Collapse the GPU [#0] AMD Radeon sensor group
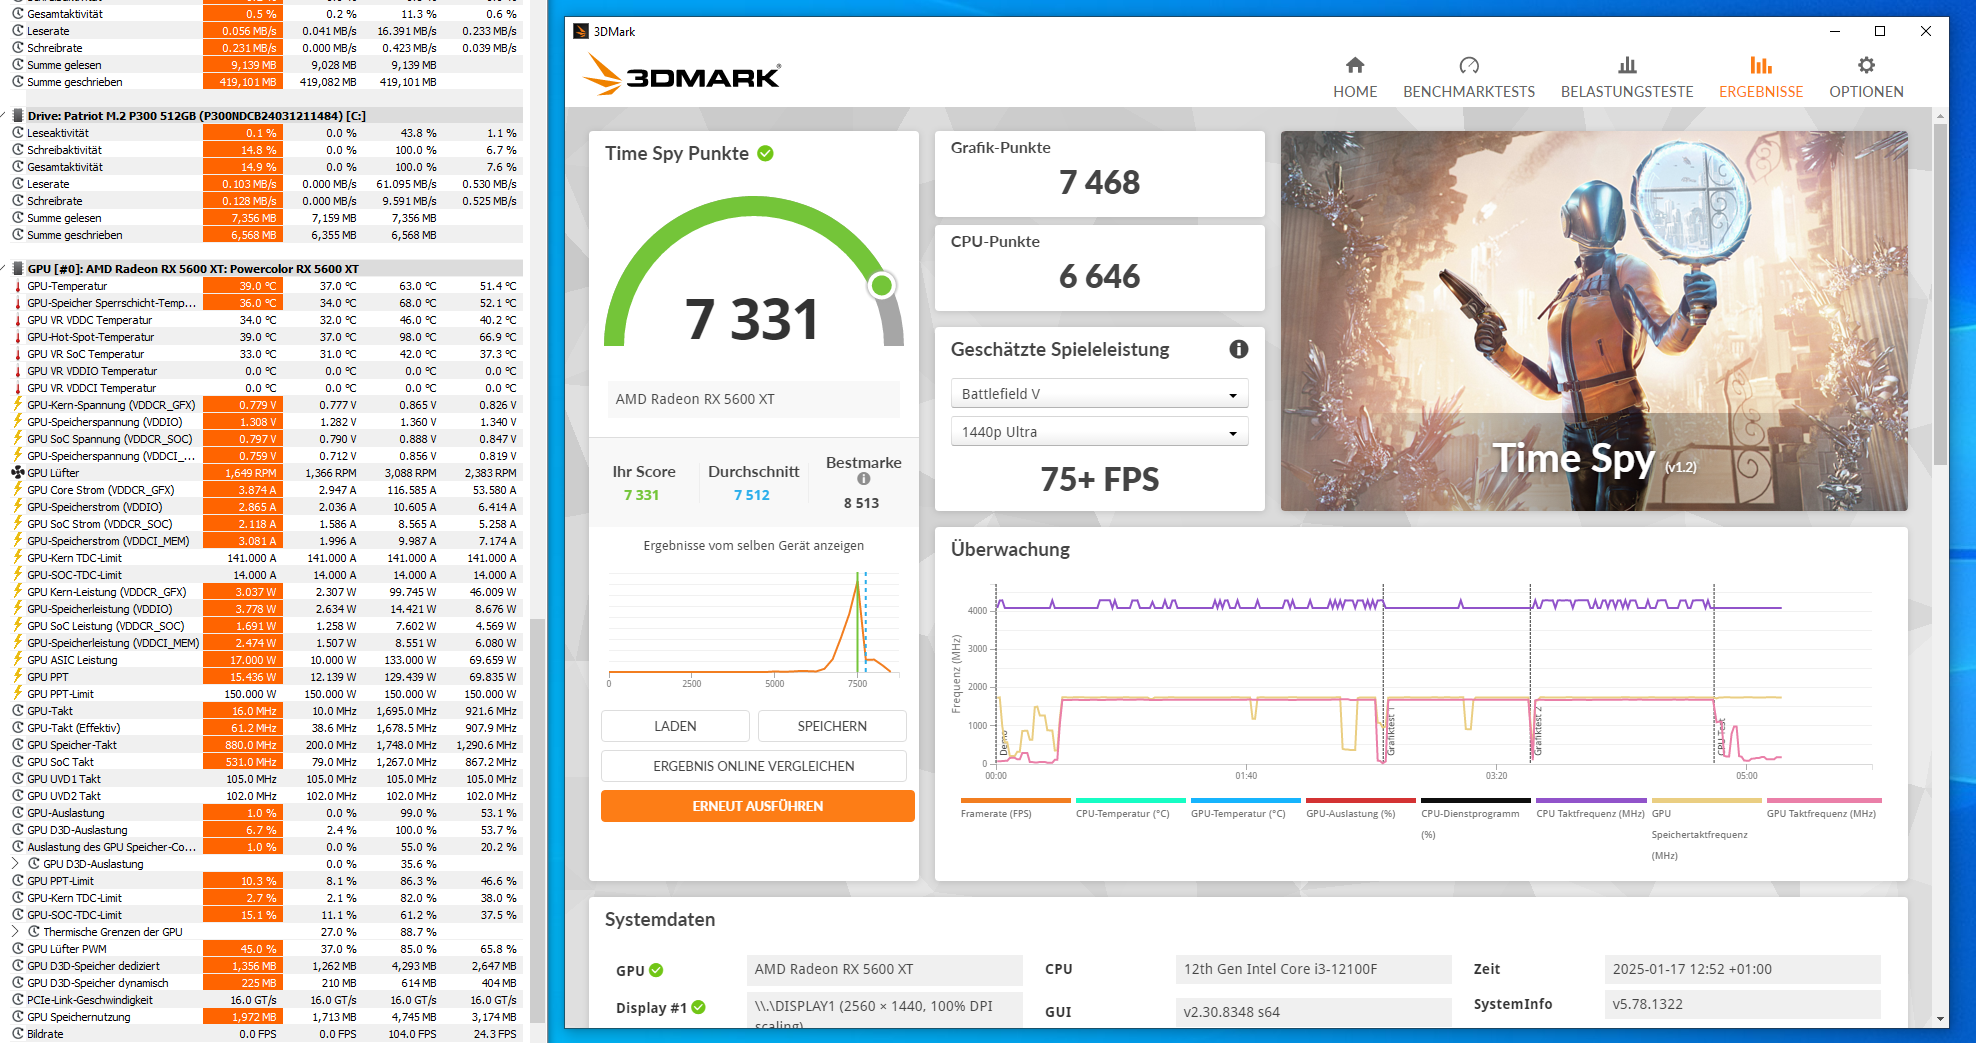Screen dimensions: 1976x1043 pos(4,269)
